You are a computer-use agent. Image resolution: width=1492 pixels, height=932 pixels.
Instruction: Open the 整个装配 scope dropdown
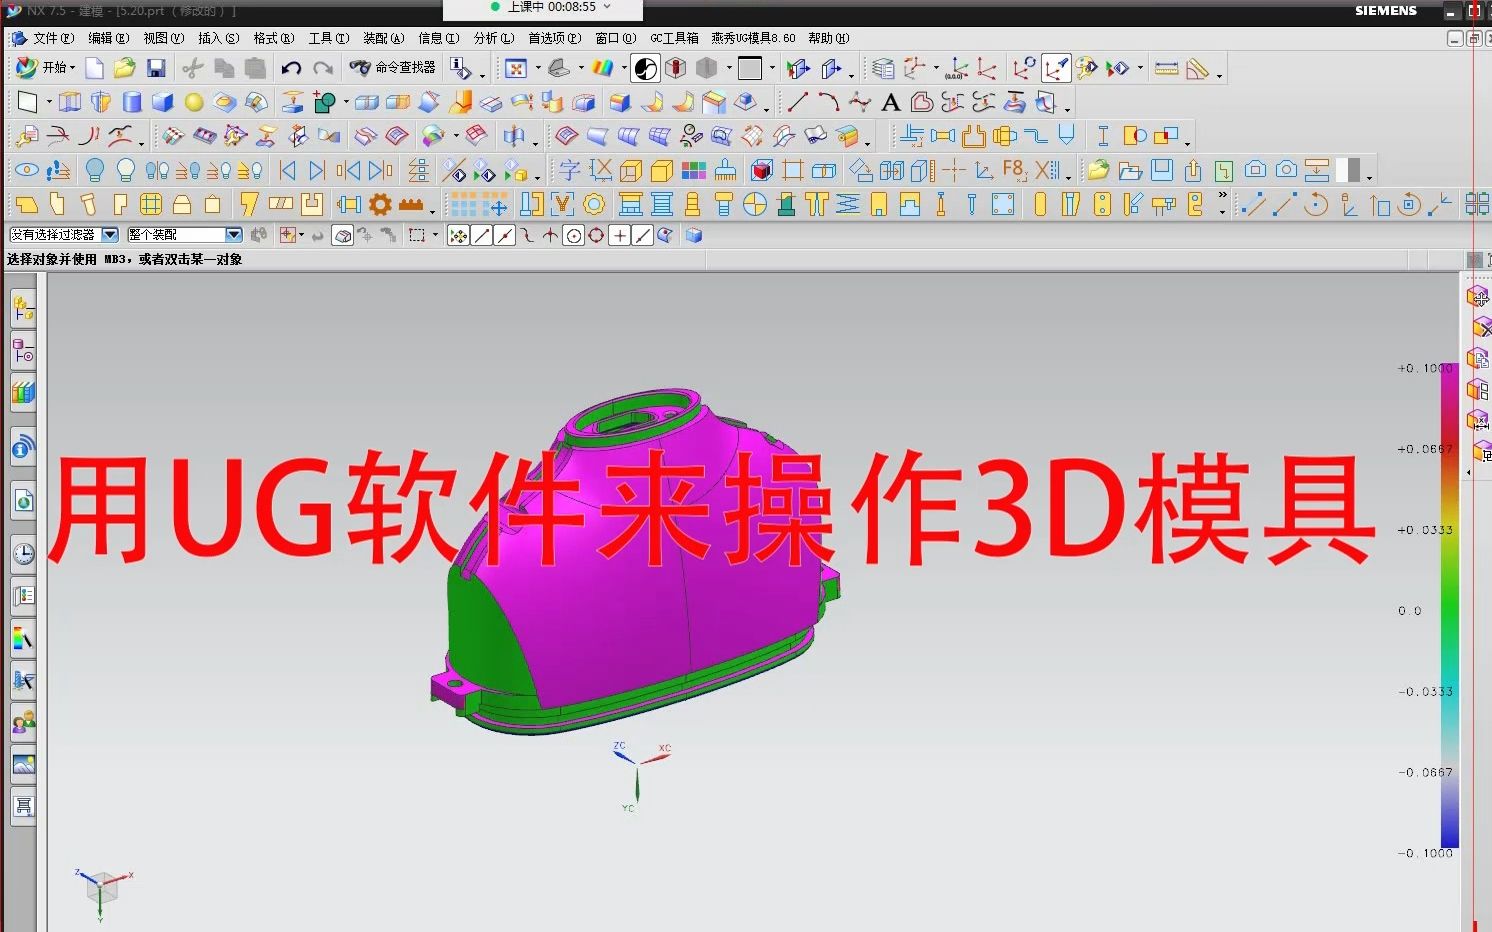pos(233,234)
